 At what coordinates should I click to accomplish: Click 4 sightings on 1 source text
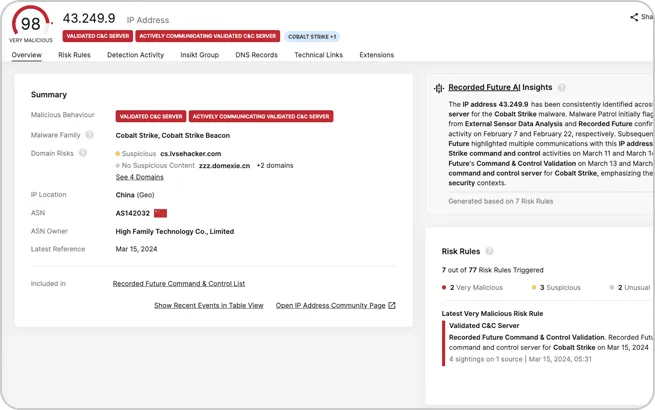click(x=485, y=359)
